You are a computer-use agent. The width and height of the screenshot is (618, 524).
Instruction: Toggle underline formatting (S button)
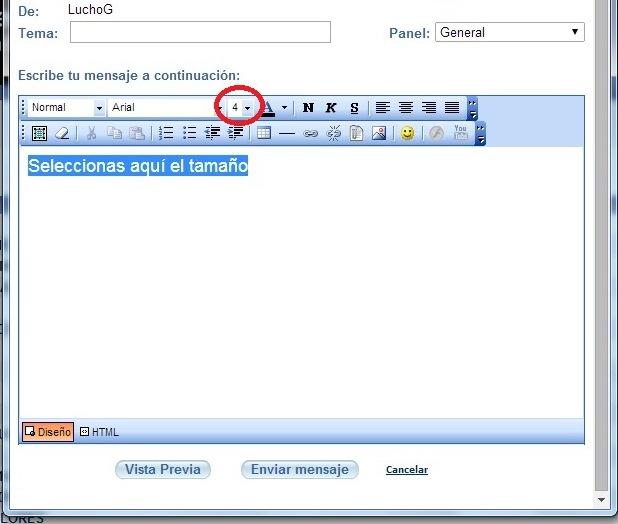(354, 108)
